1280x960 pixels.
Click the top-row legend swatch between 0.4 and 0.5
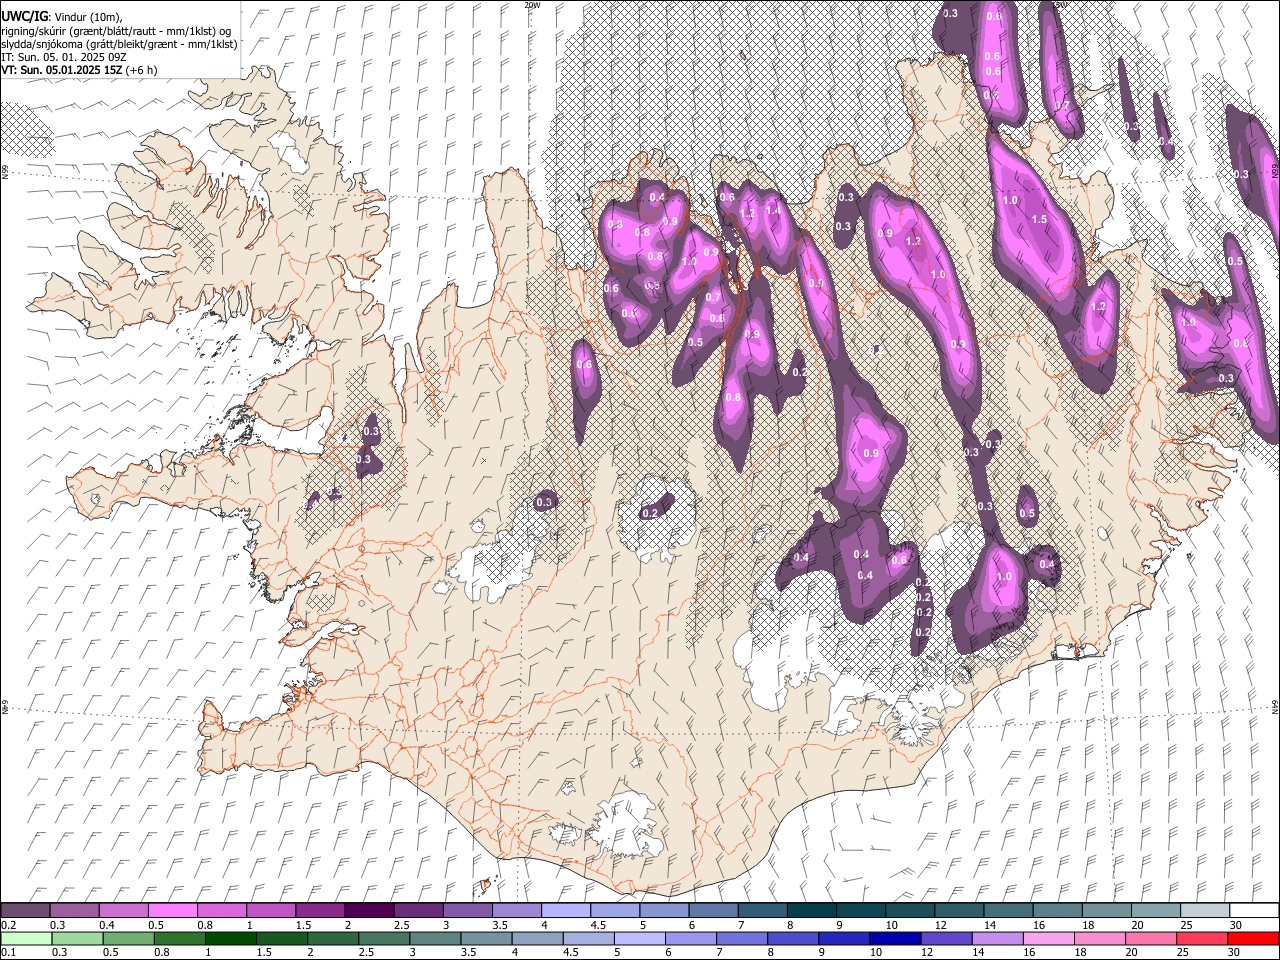click(123, 911)
